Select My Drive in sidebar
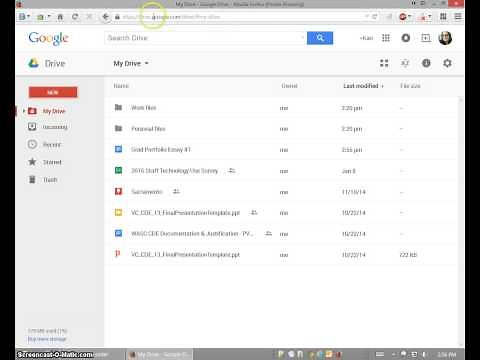 tap(54, 111)
